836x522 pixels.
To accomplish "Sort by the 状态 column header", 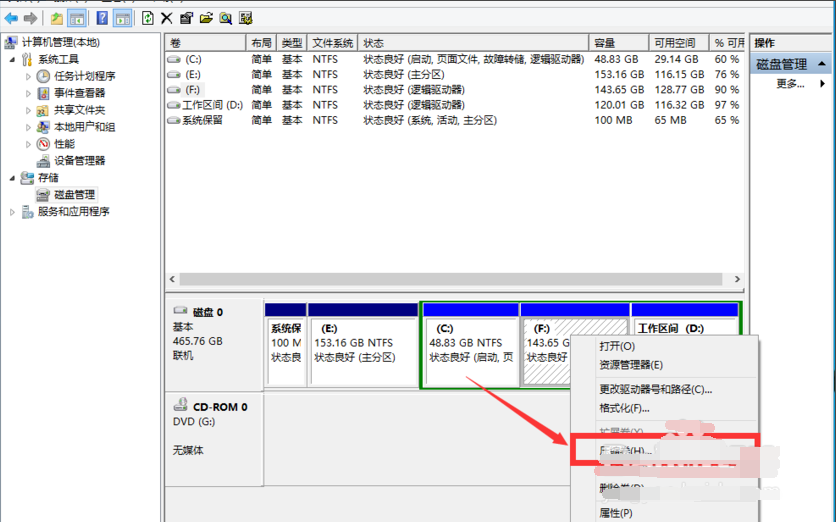I will pyautogui.click(x=473, y=43).
